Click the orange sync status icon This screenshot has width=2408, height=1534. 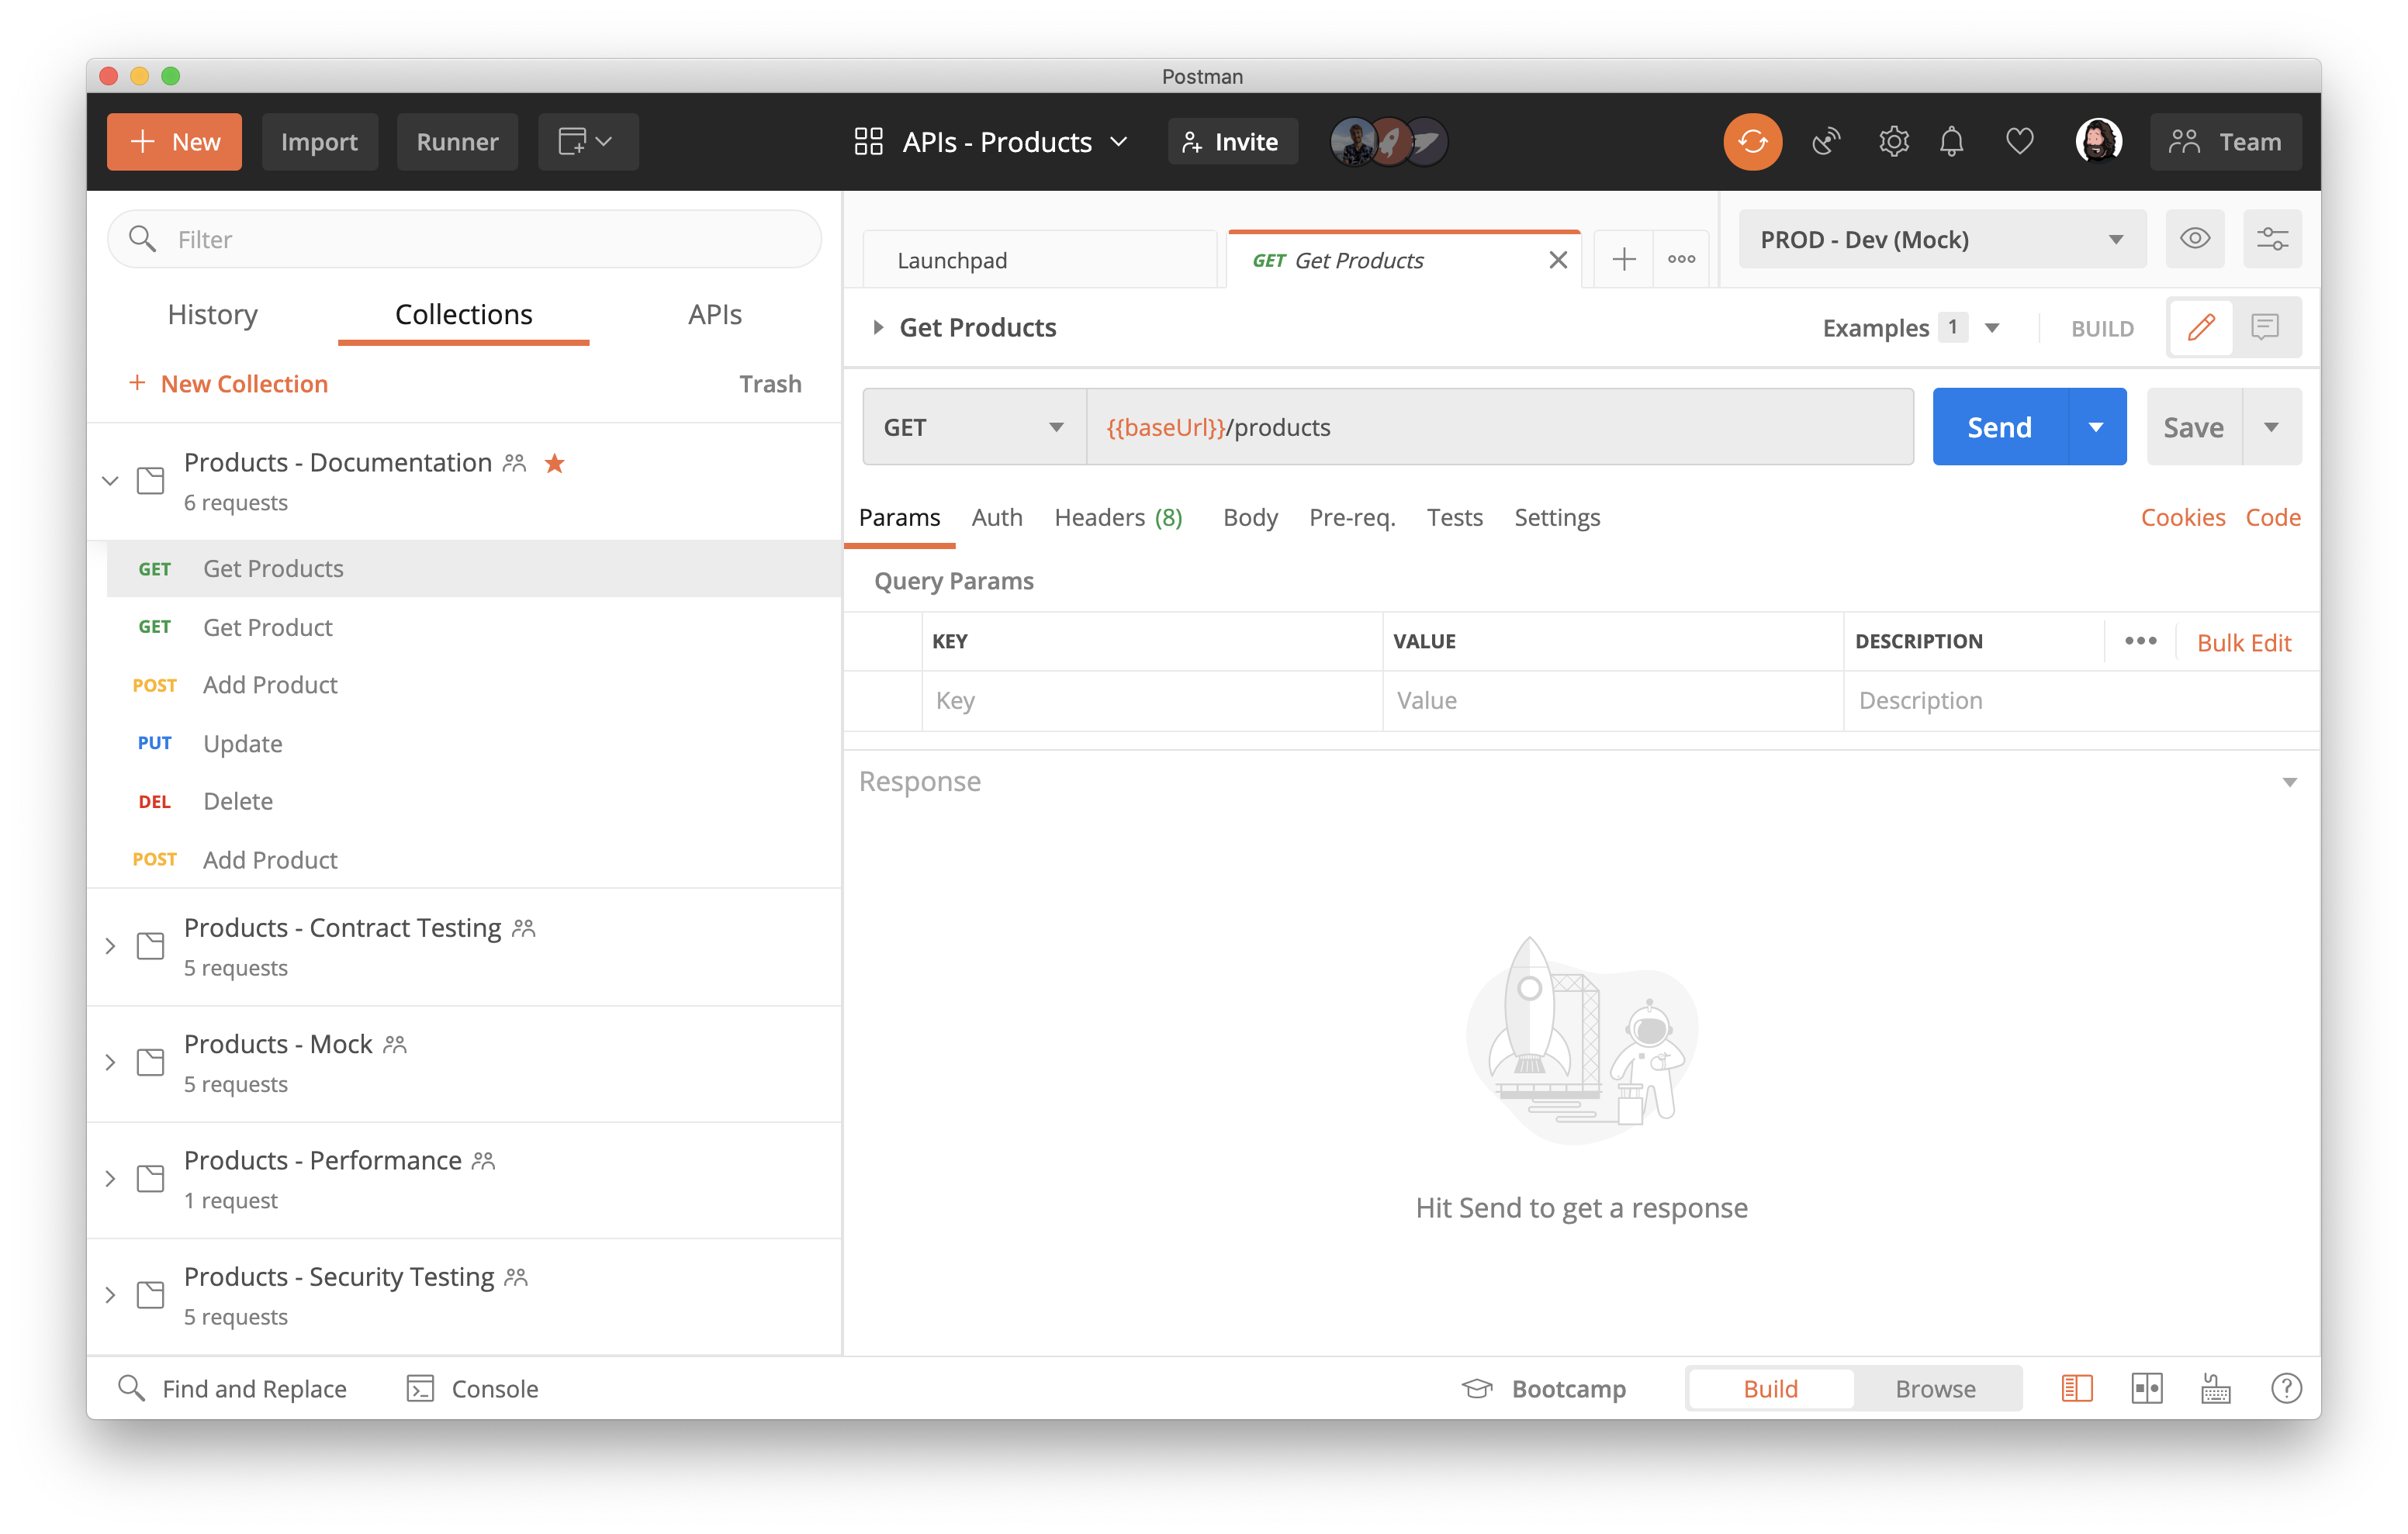pos(1752,142)
